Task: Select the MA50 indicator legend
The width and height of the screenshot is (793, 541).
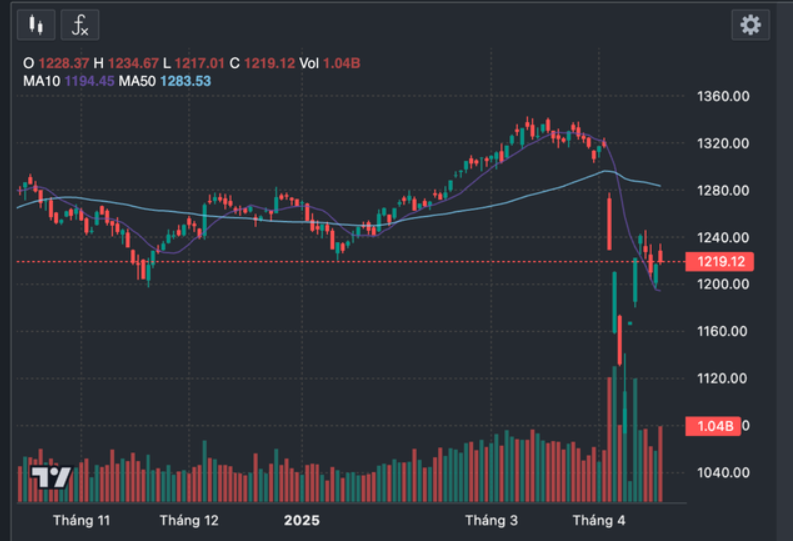Action: 165,81
